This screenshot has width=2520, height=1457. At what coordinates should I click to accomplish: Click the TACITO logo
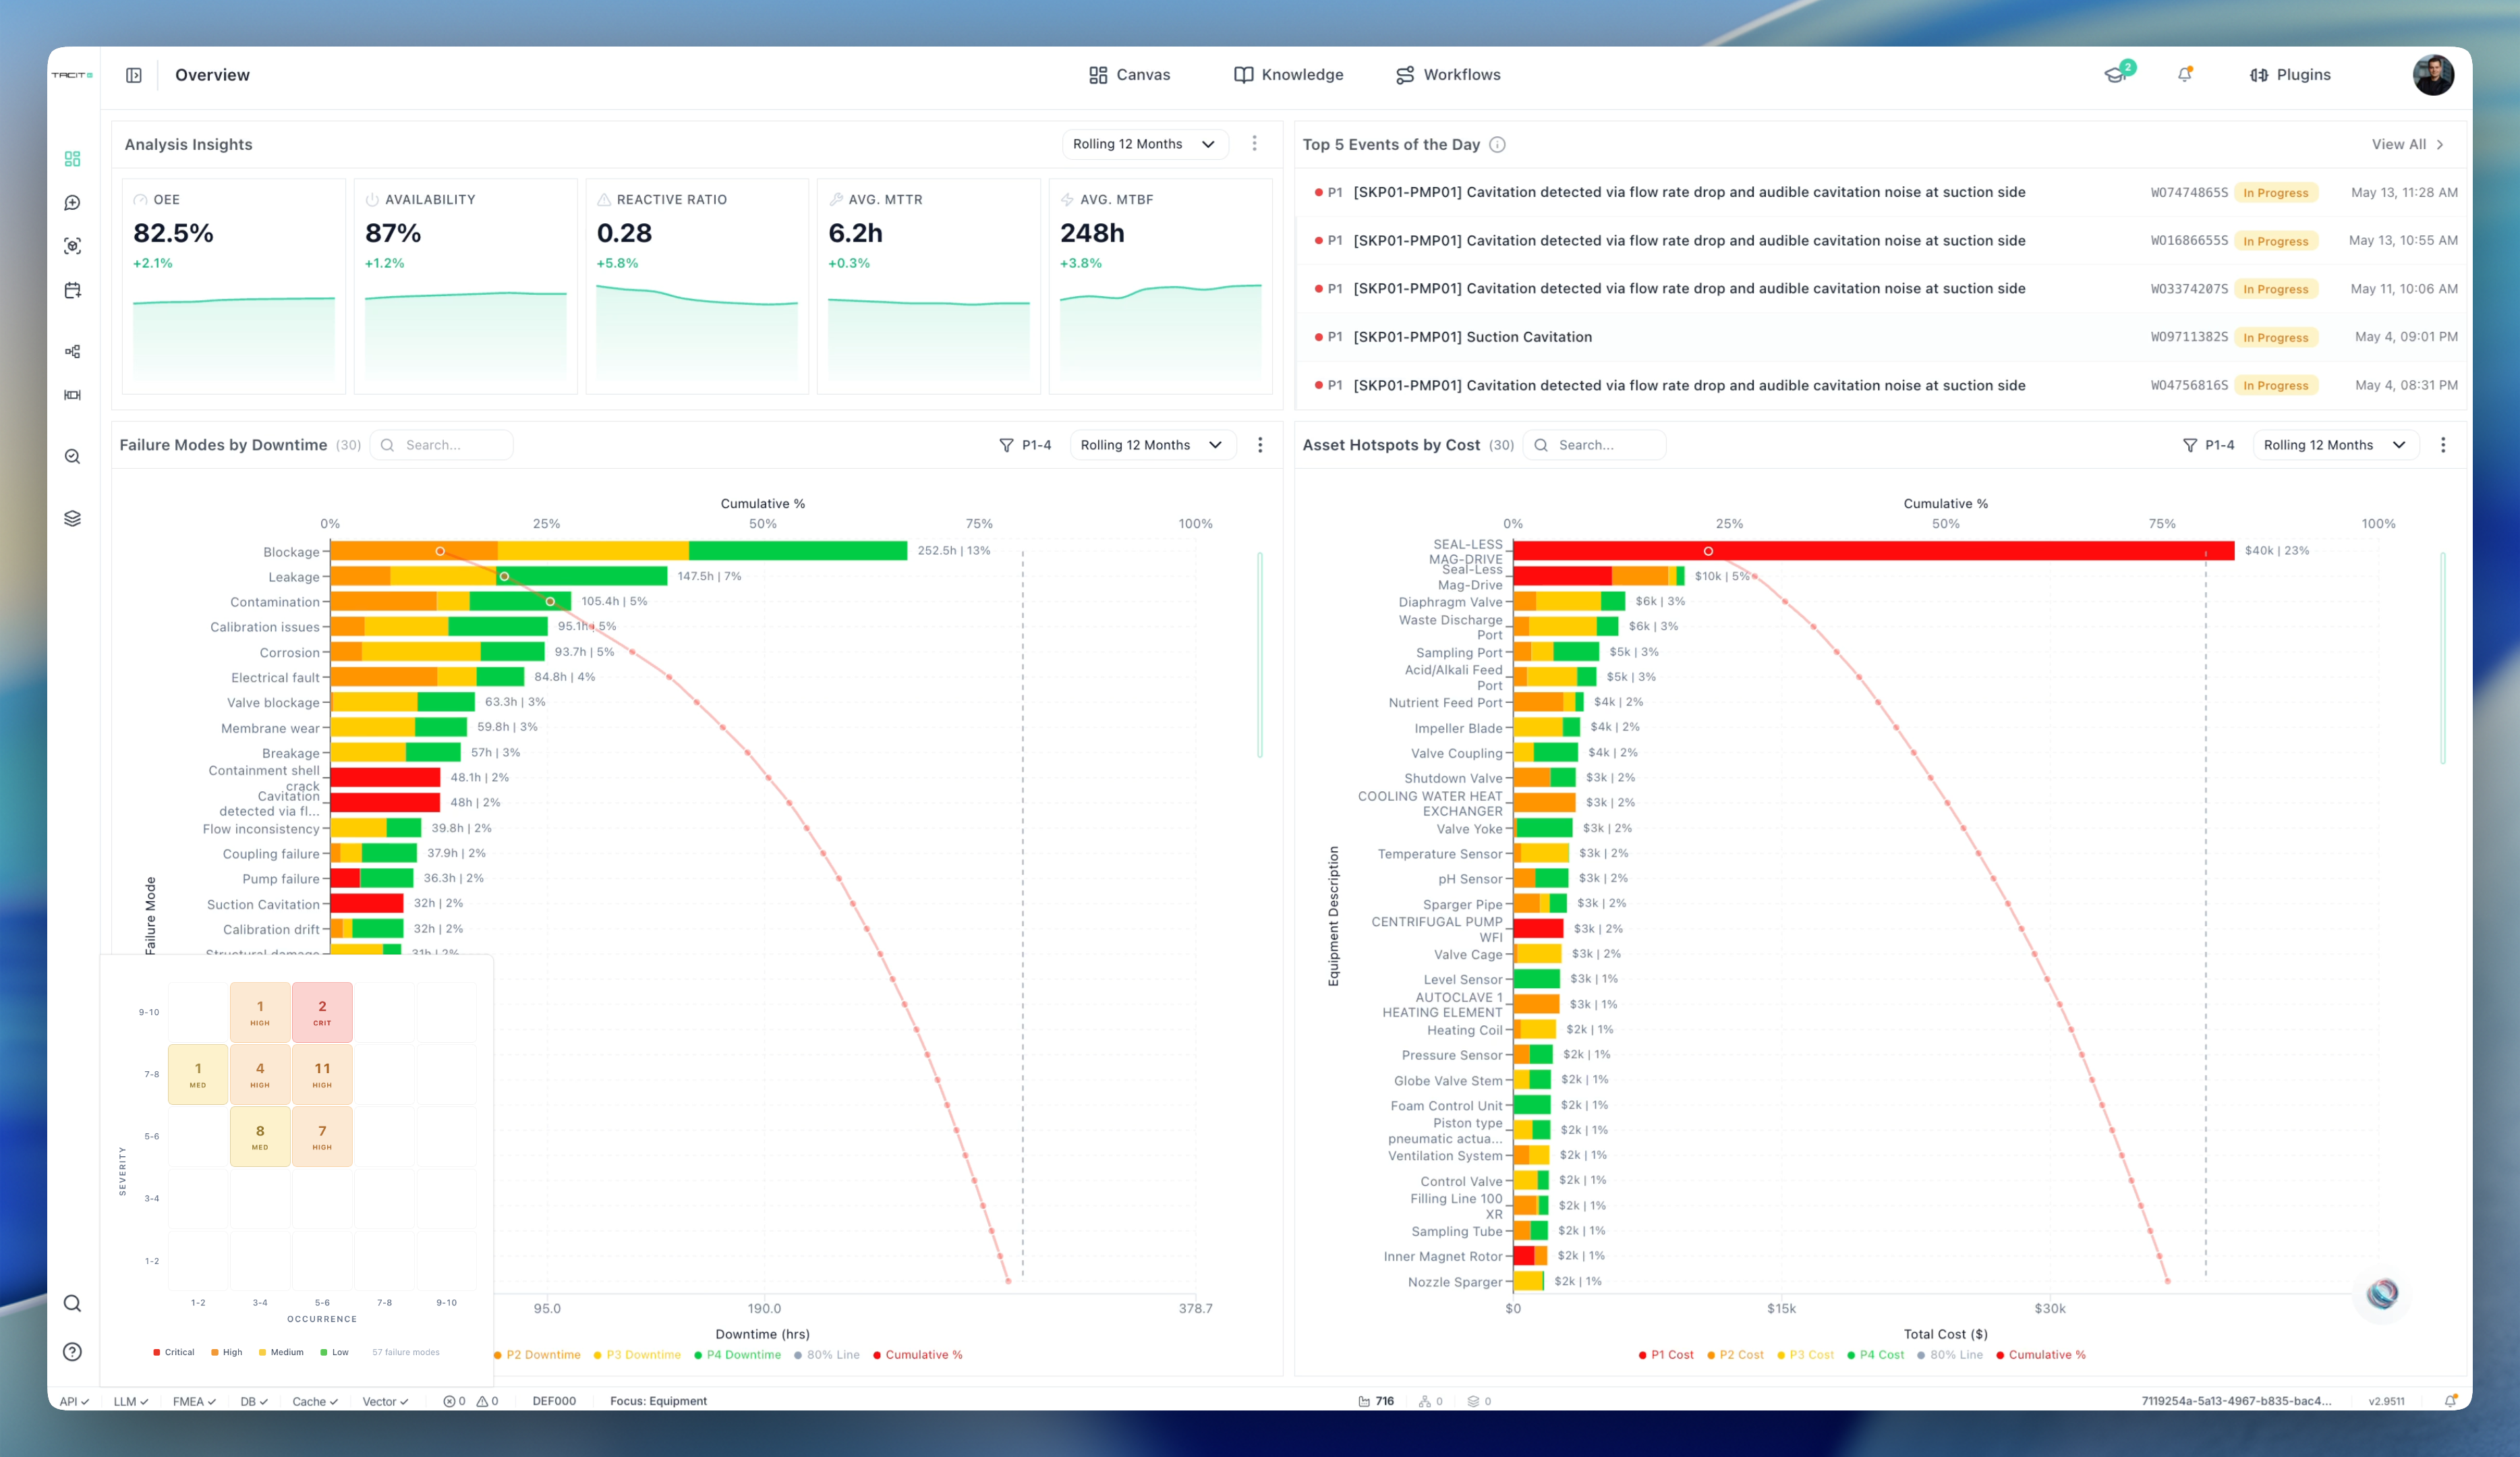(x=72, y=75)
